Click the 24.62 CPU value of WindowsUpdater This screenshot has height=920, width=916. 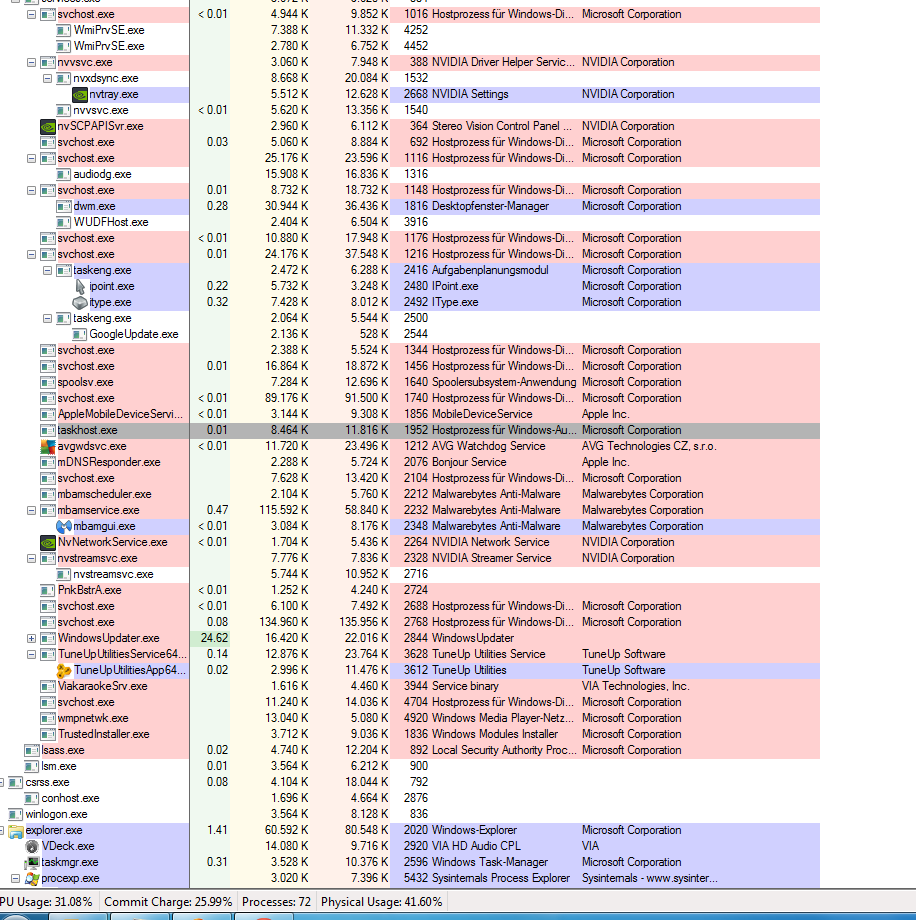(214, 638)
